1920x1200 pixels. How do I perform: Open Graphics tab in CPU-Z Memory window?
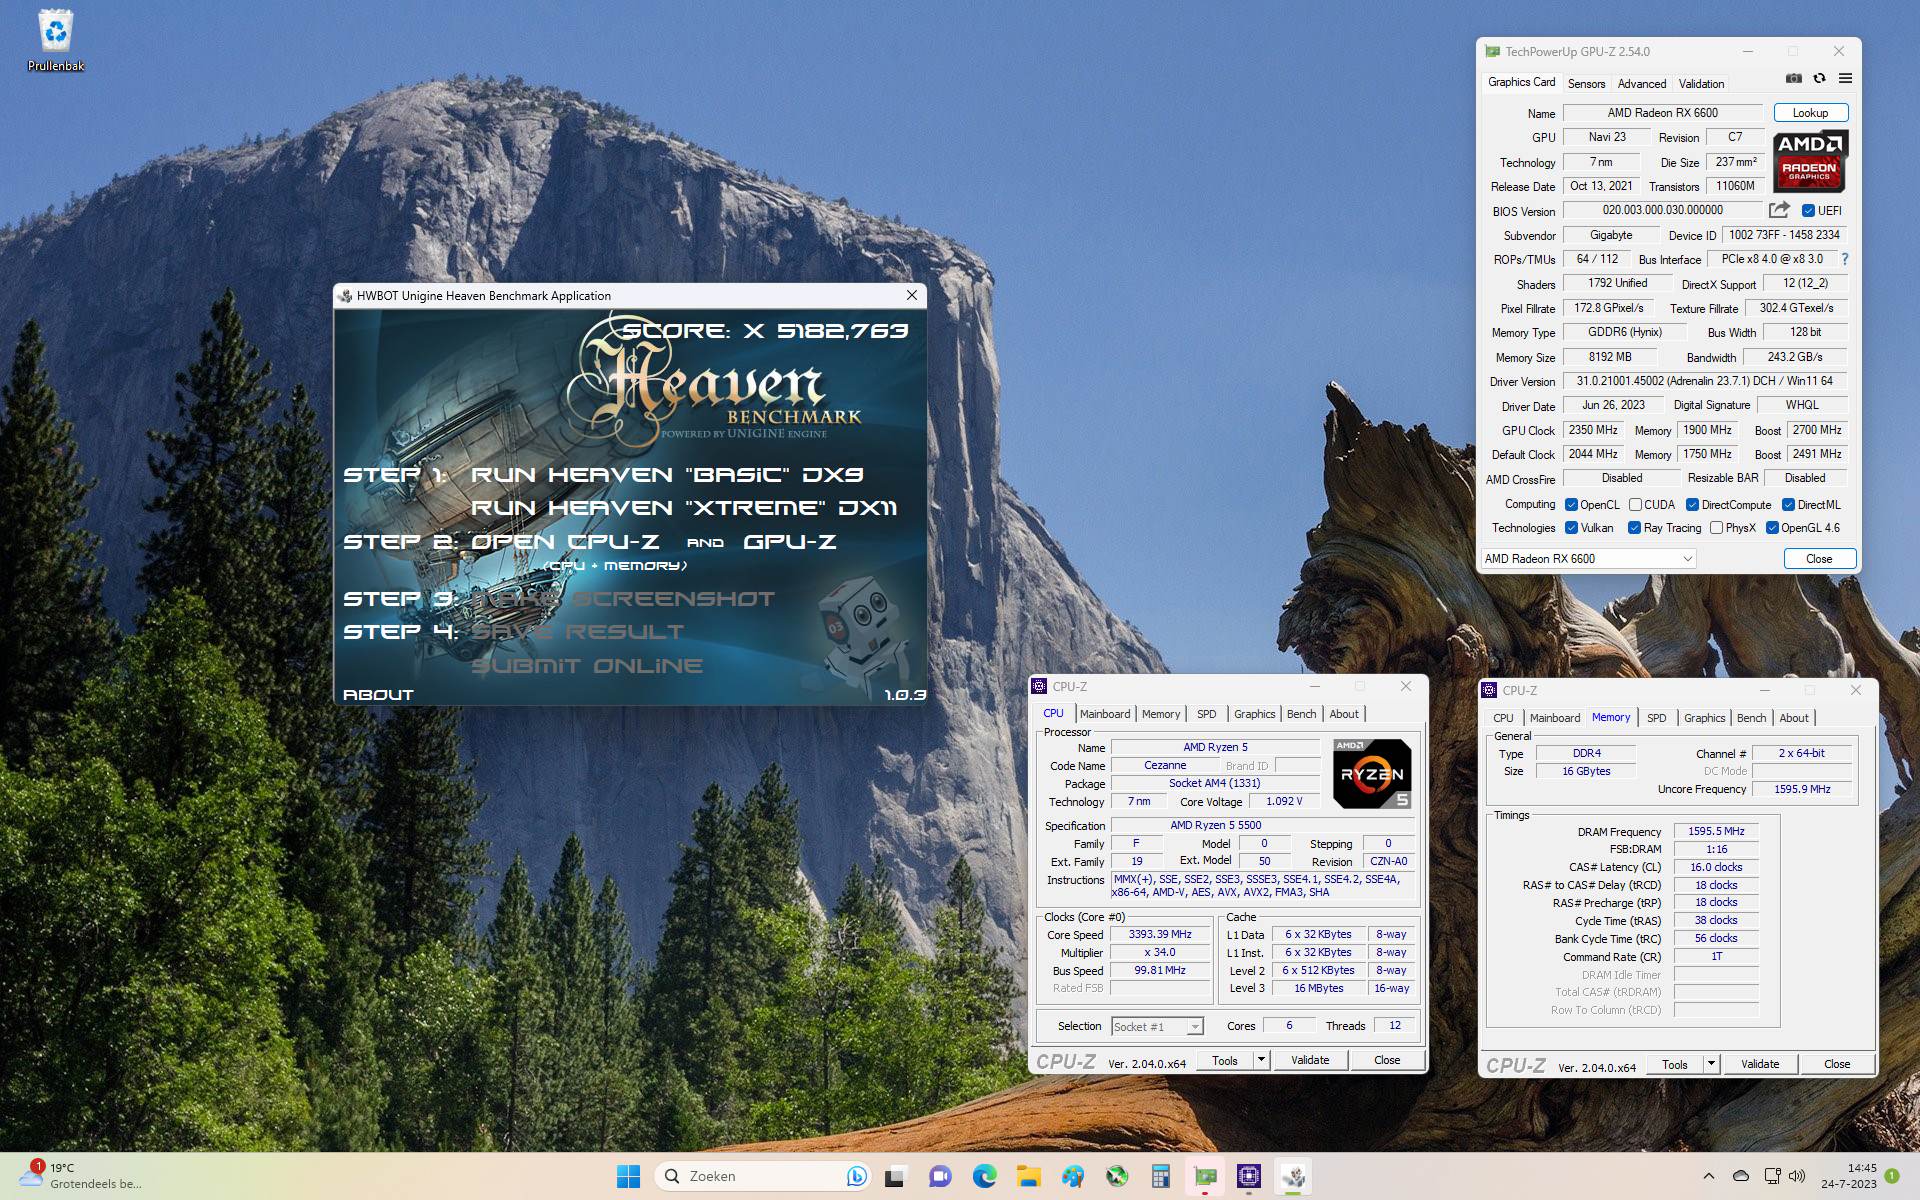click(1704, 718)
